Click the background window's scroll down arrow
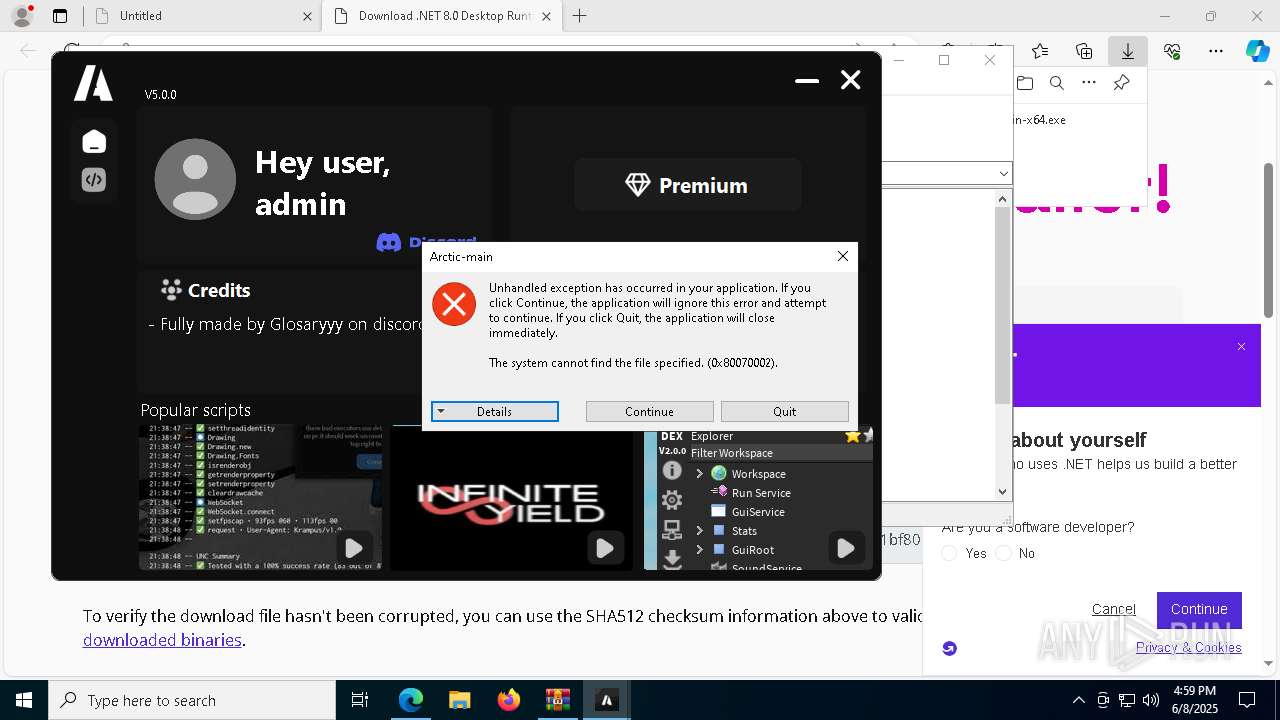1280x720 pixels. (x=1003, y=491)
